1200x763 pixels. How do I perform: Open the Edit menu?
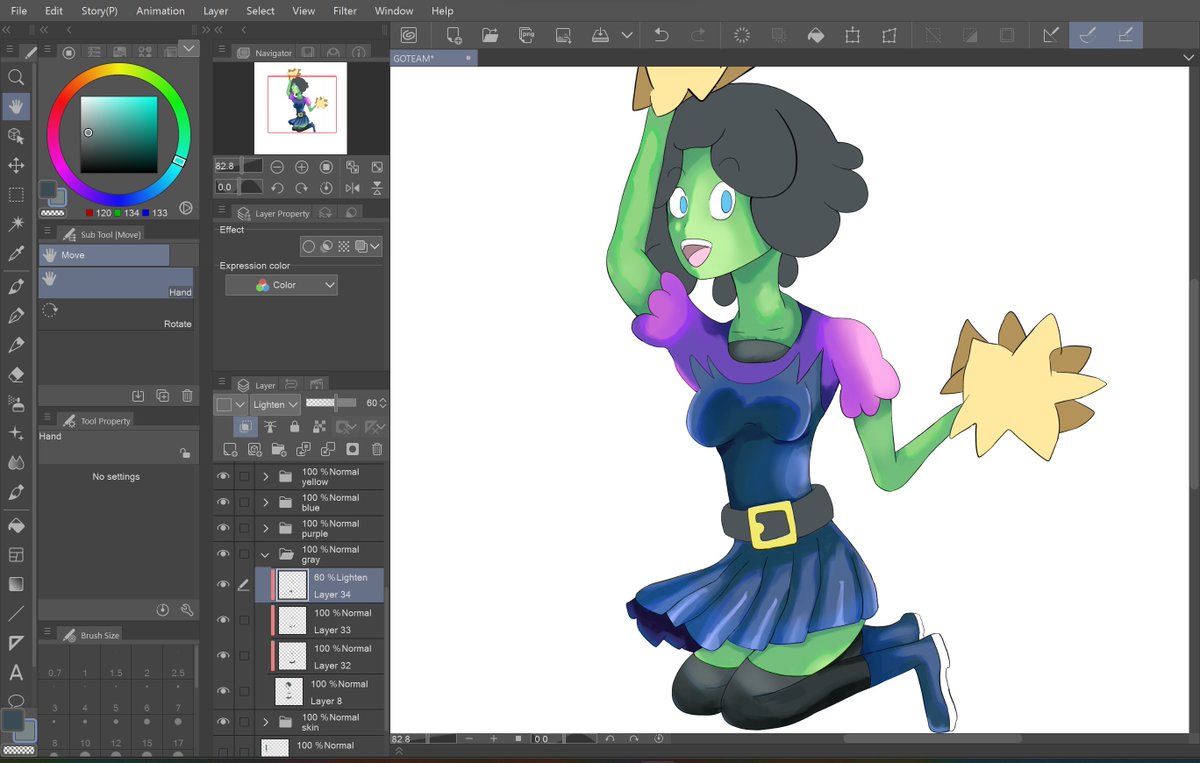54,11
